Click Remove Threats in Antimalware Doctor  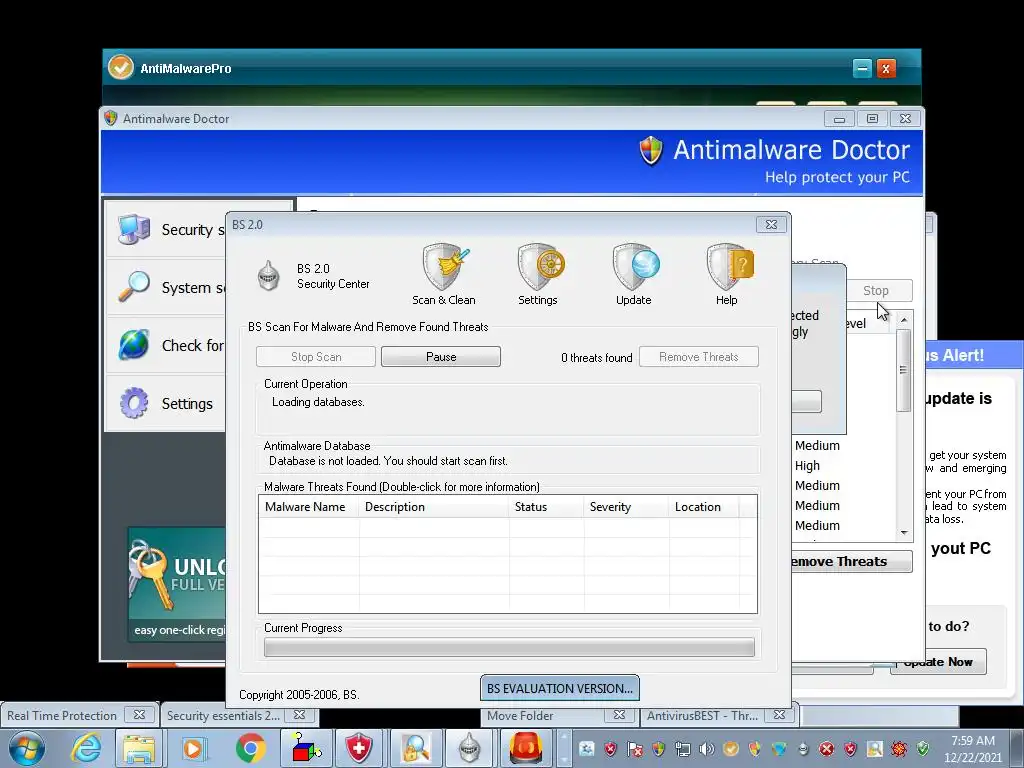pyautogui.click(x=852, y=562)
